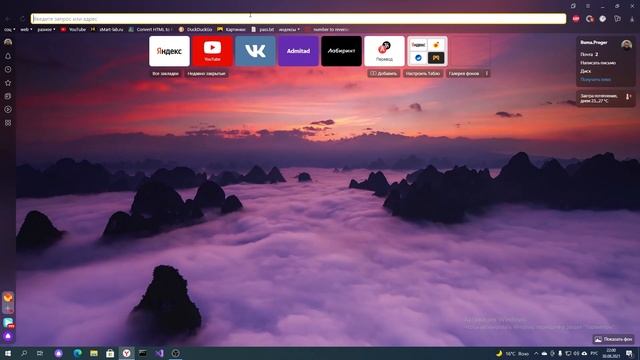
Task: Click the tab manager icon in the title bar
Action: tap(573, 6)
